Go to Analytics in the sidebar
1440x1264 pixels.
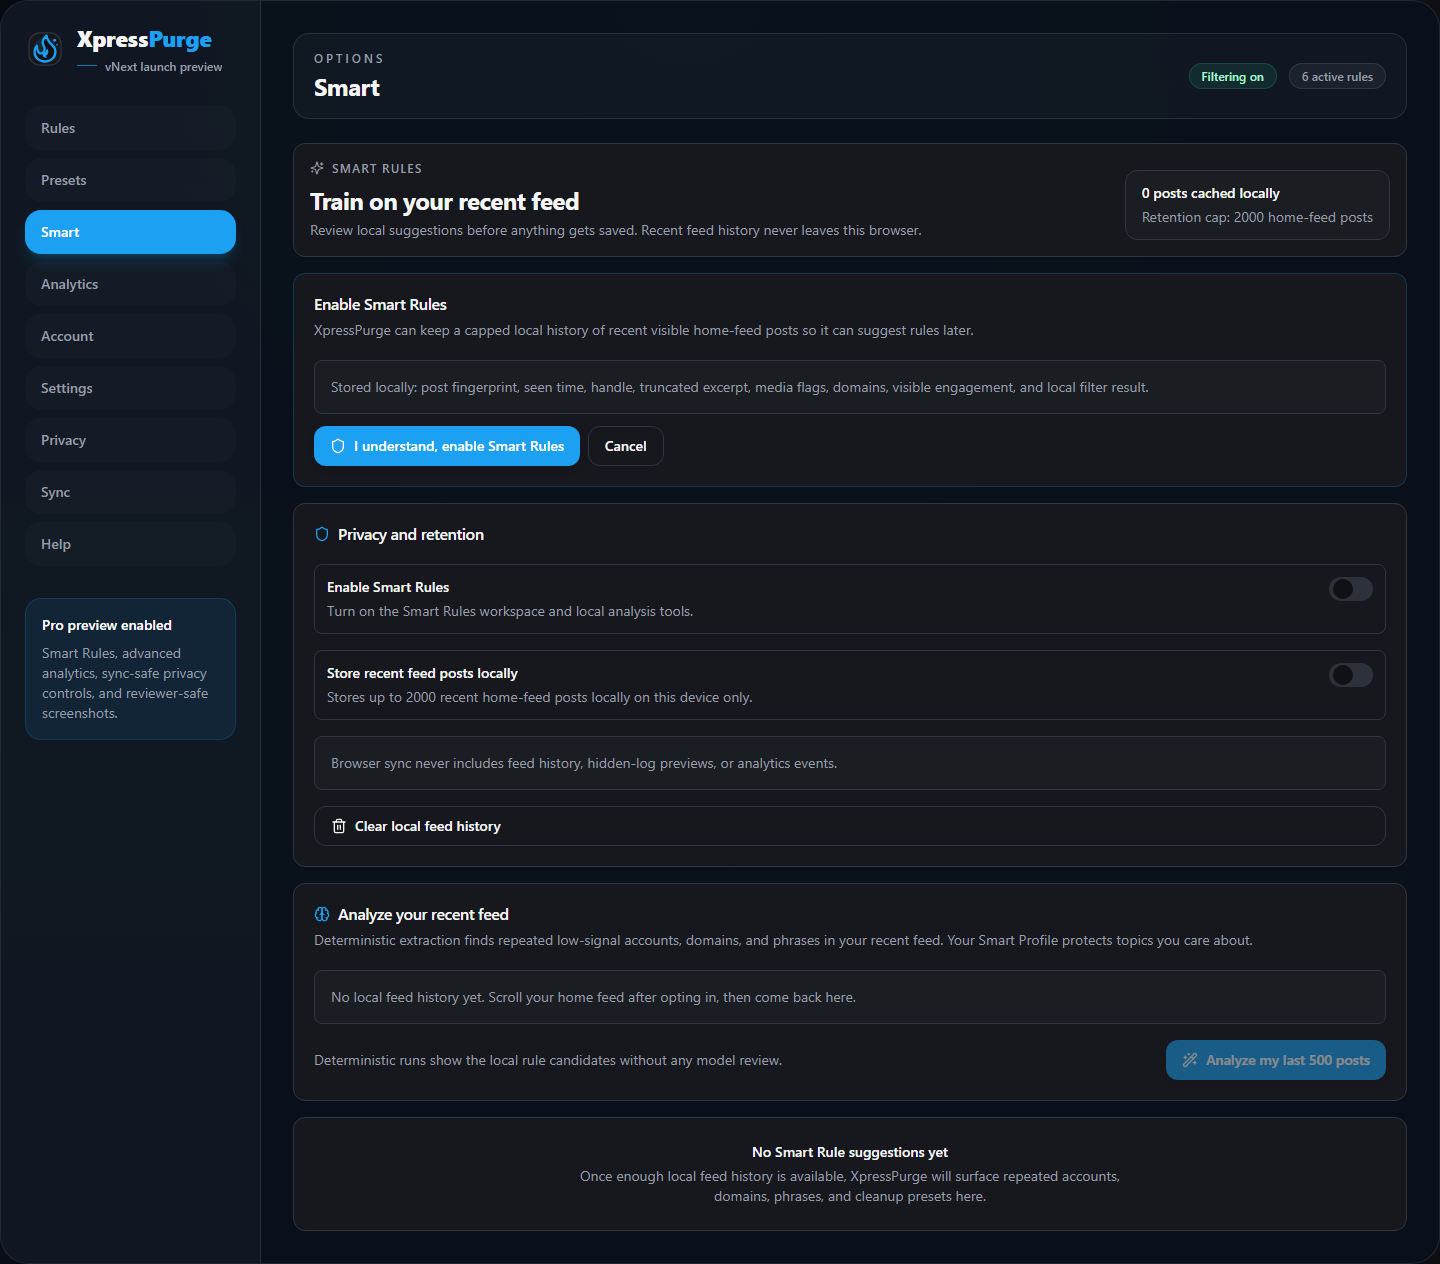pos(130,284)
